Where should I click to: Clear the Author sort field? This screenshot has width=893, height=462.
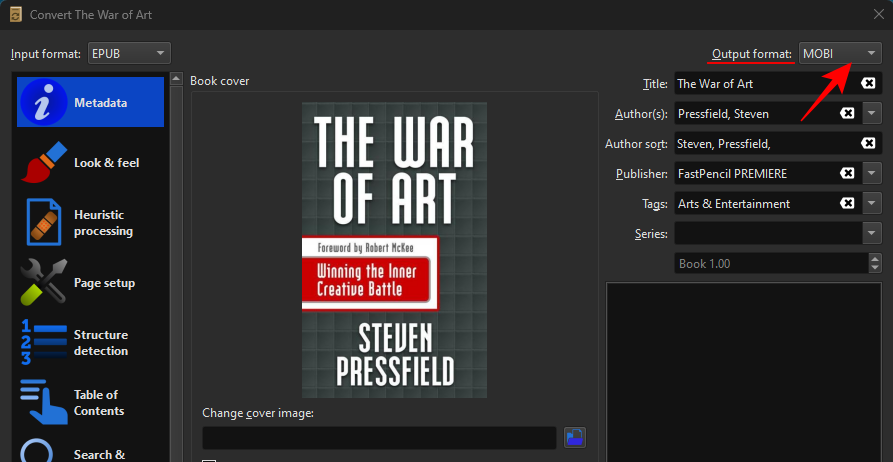[868, 144]
